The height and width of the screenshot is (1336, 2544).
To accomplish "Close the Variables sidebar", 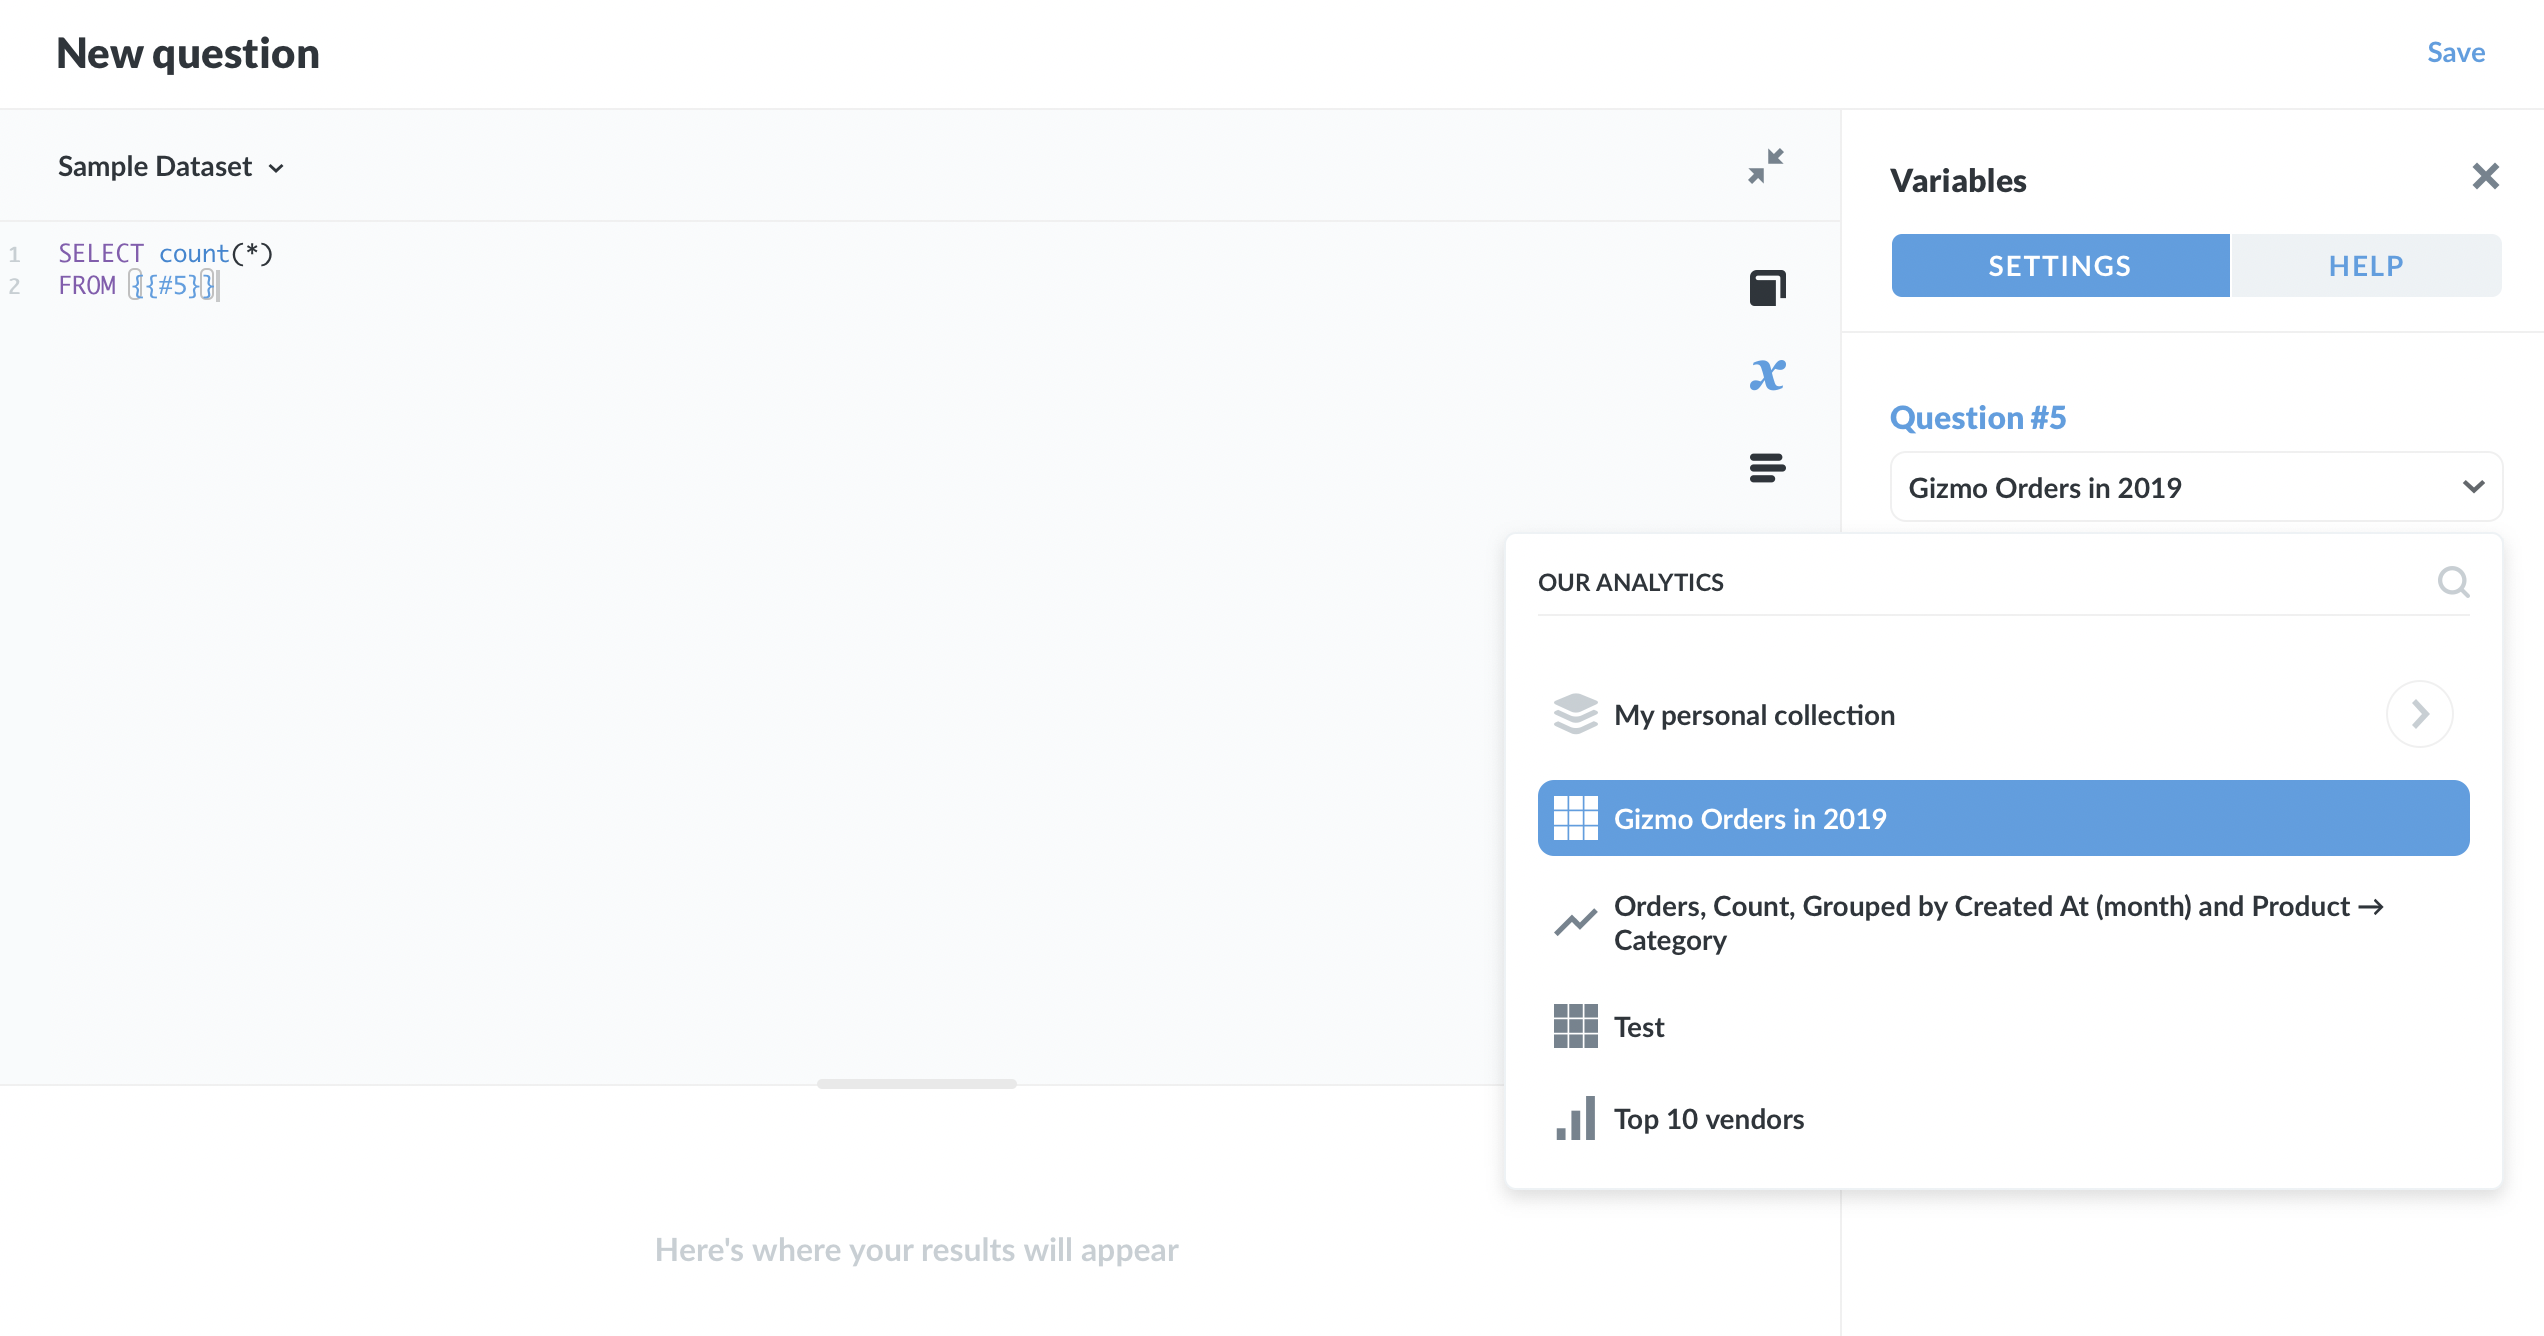I will tap(2485, 177).
